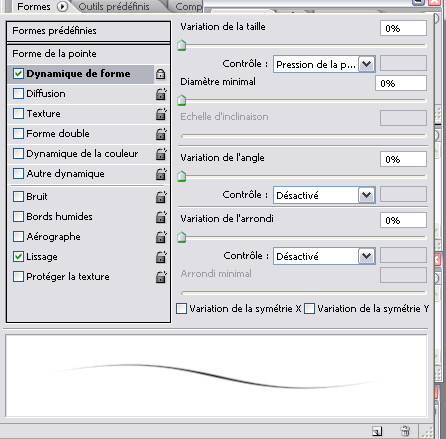The height and width of the screenshot is (439, 446).
Task: Check the Forme double option
Action: pos(18,134)
